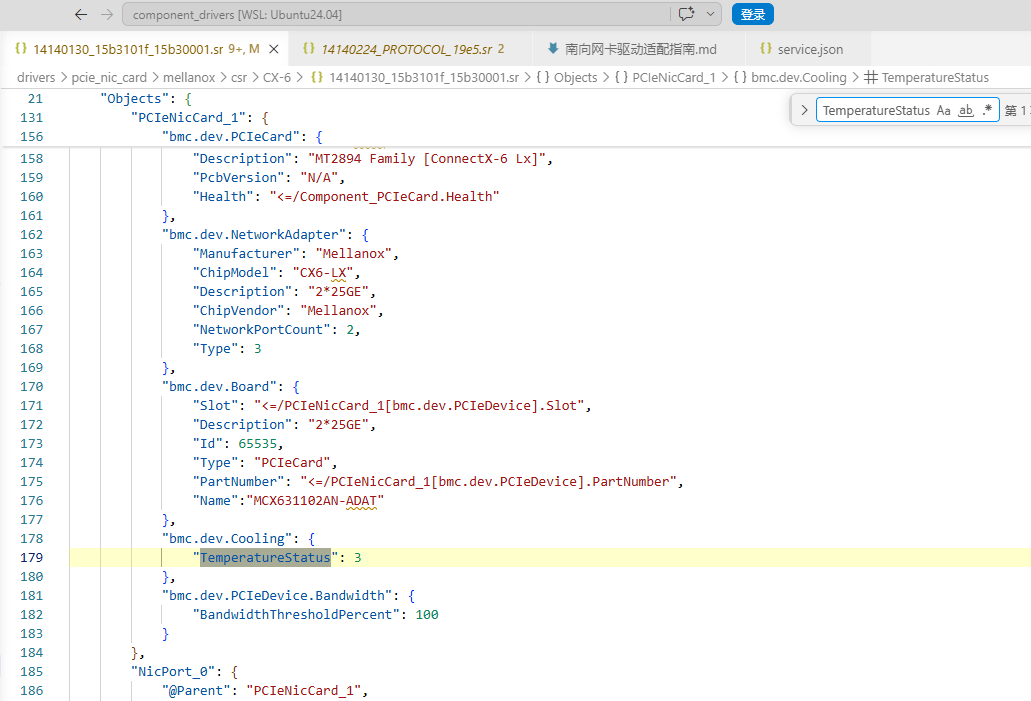Click sticky line "bmc.dev.PCIeCard": {
The width and height of the screenshot is (1031, 701).
tap(243, 137)
